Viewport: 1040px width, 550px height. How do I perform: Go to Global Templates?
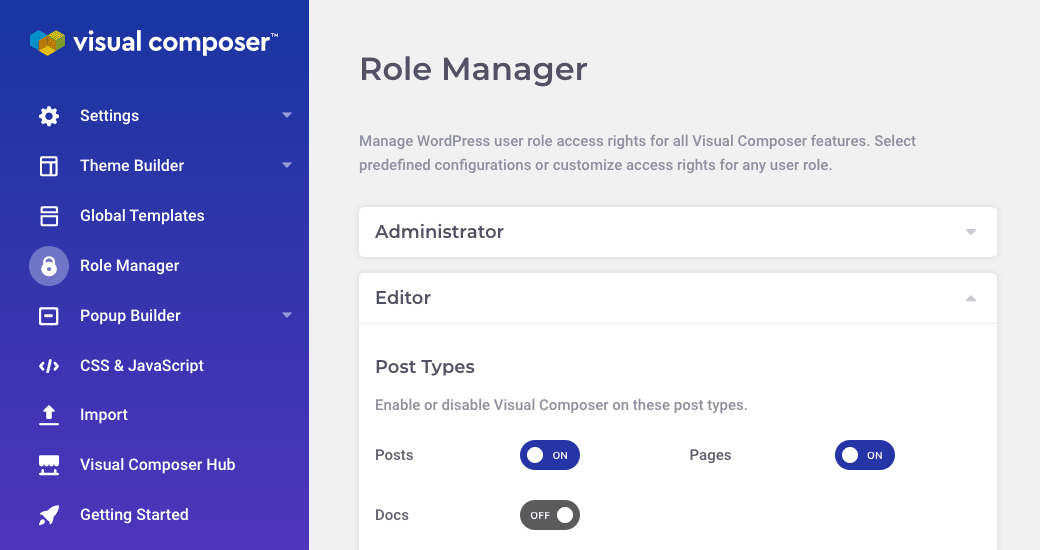[x=142, y=216]
